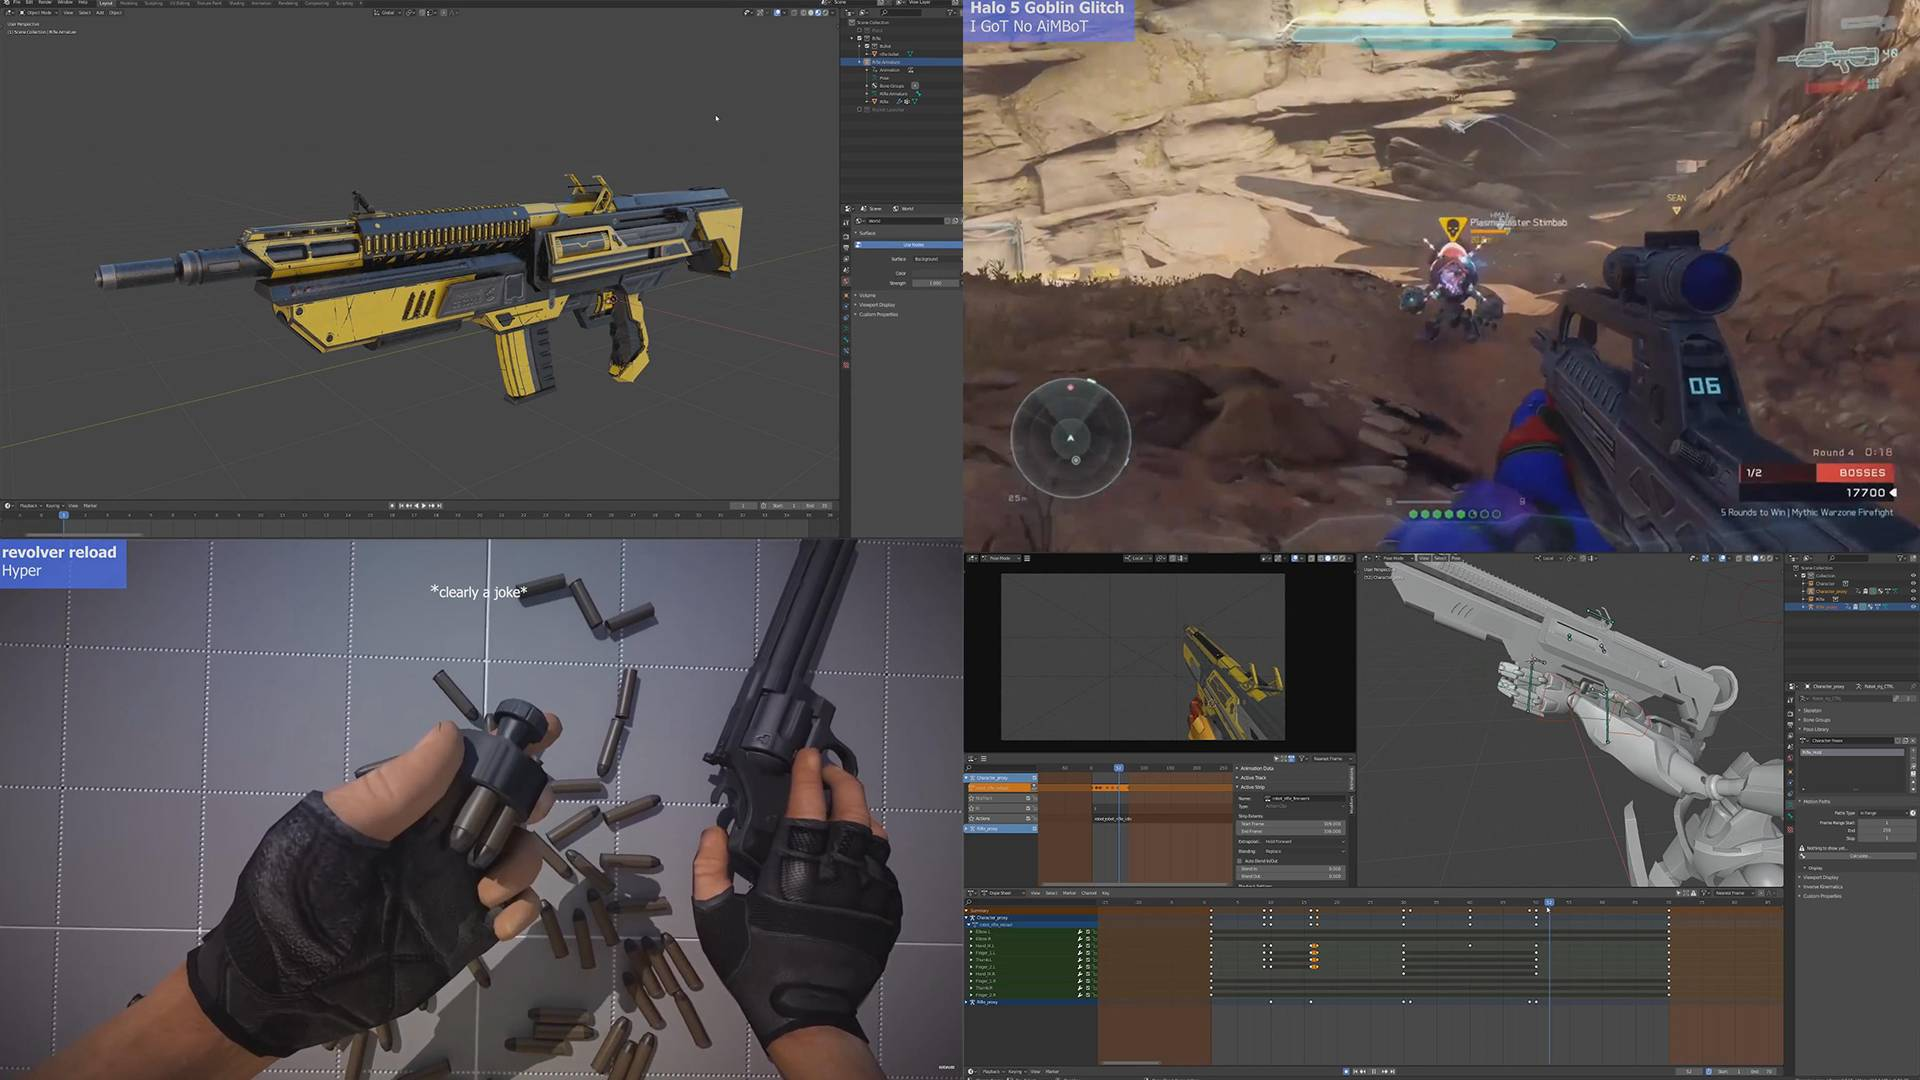1920x1080 pixels.
Task: Adjust the Blend In value slider
Action: pos(1290,869)
